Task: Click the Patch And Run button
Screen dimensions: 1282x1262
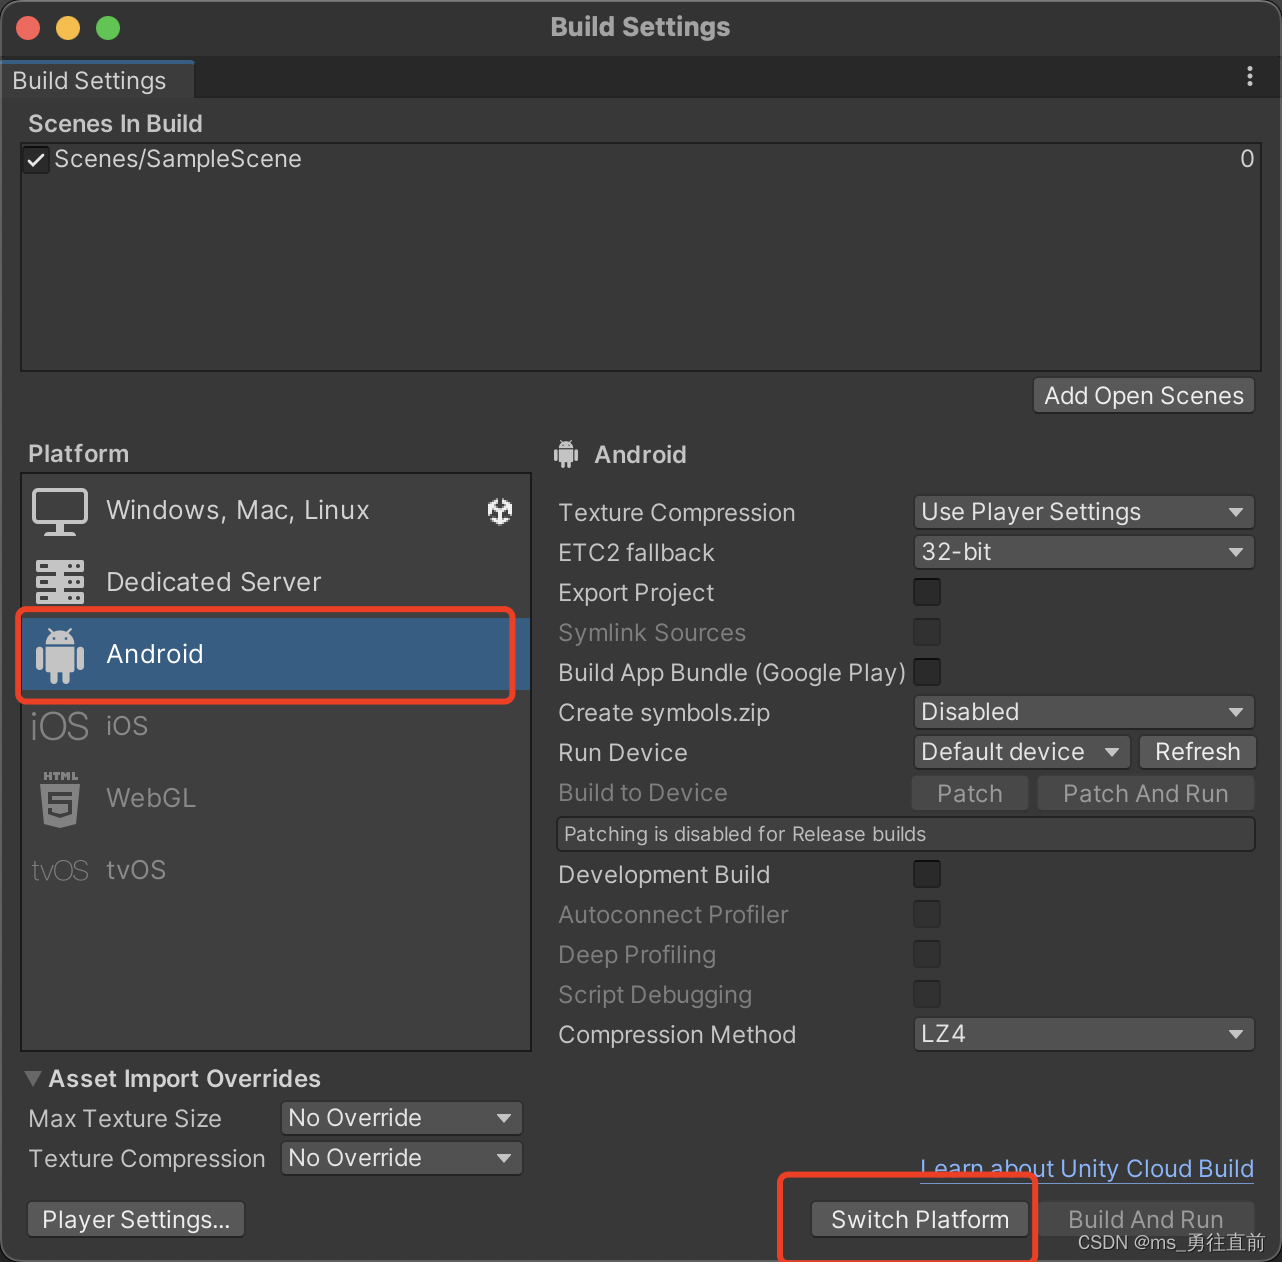Action: tap(1146, 794)
